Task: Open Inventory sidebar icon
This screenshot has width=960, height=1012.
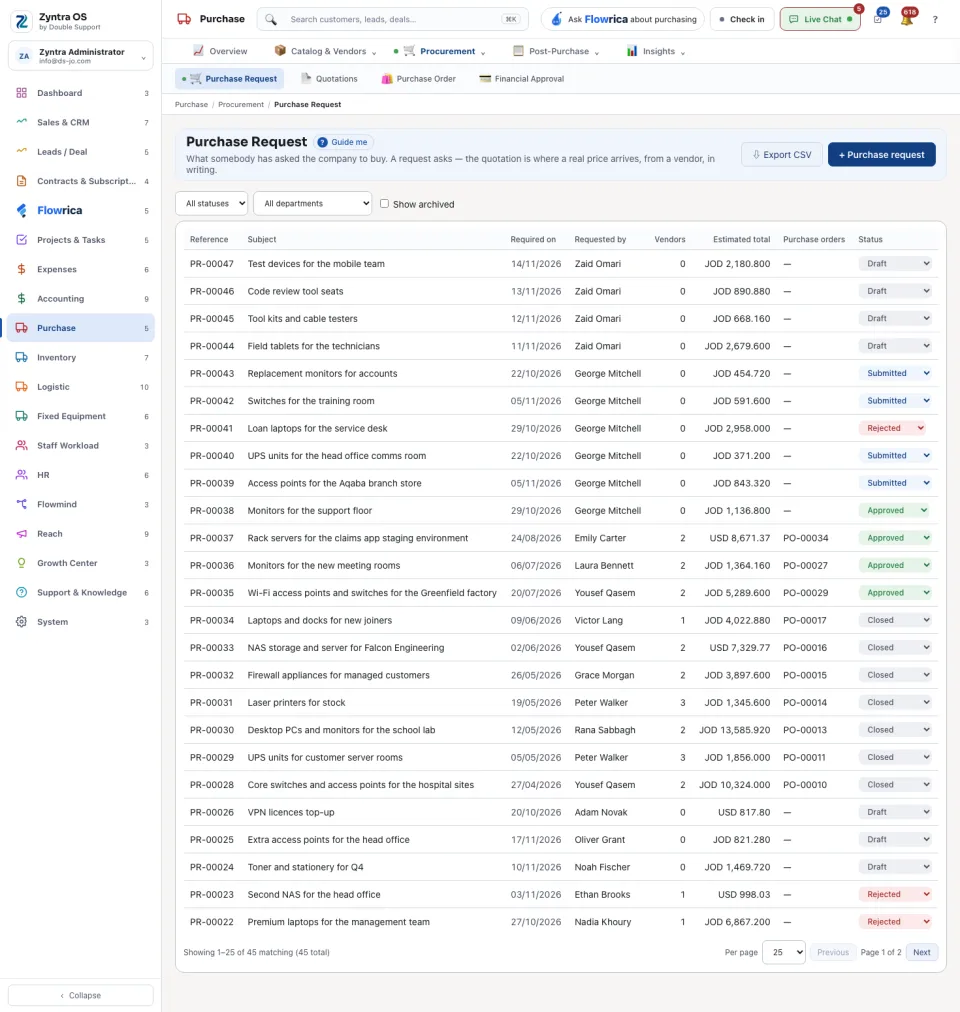Action: coord(21,357)
